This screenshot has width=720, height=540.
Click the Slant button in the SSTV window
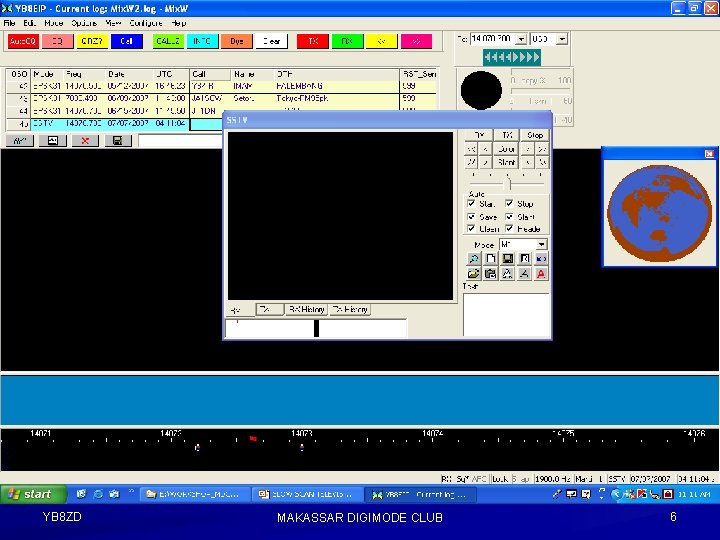[x=506, y=162]
